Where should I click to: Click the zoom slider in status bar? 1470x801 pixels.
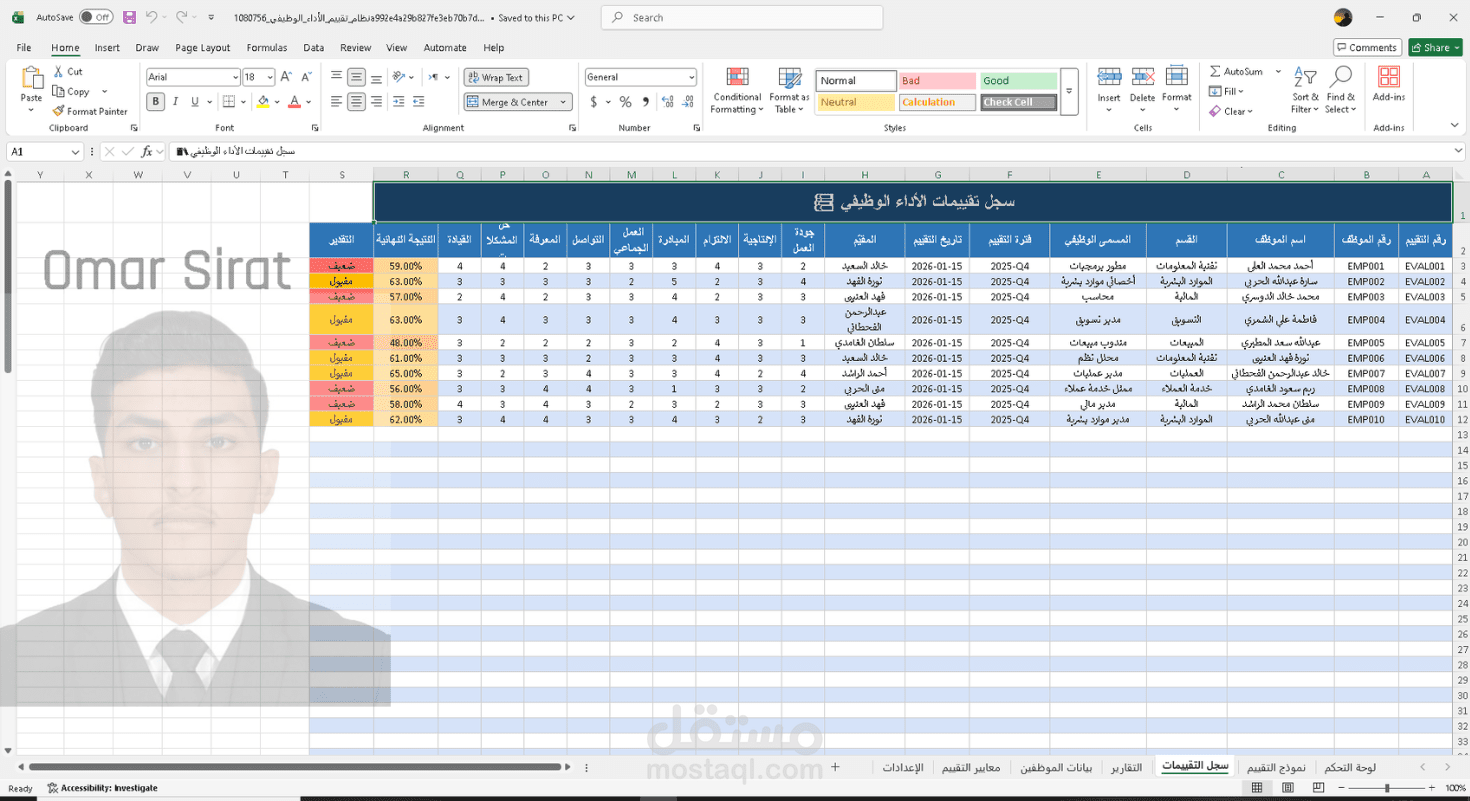[1387, 788]
